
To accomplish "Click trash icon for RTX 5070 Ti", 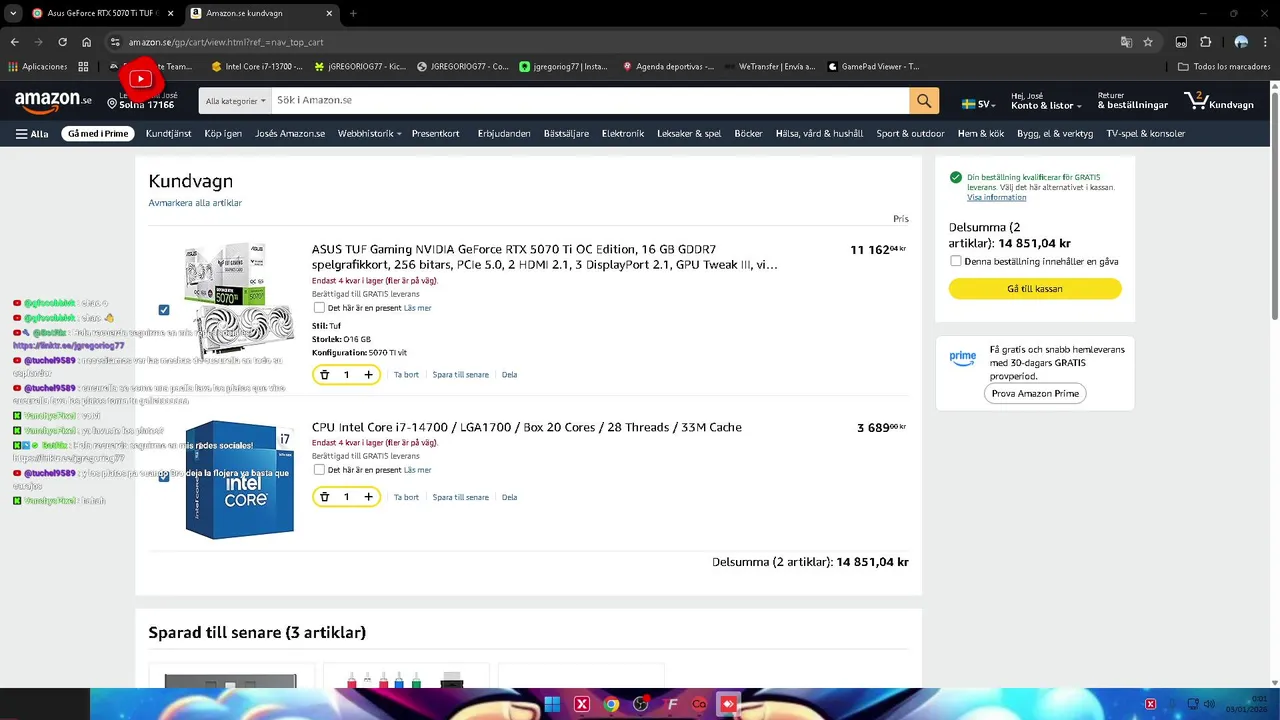I will pos(324,375).
